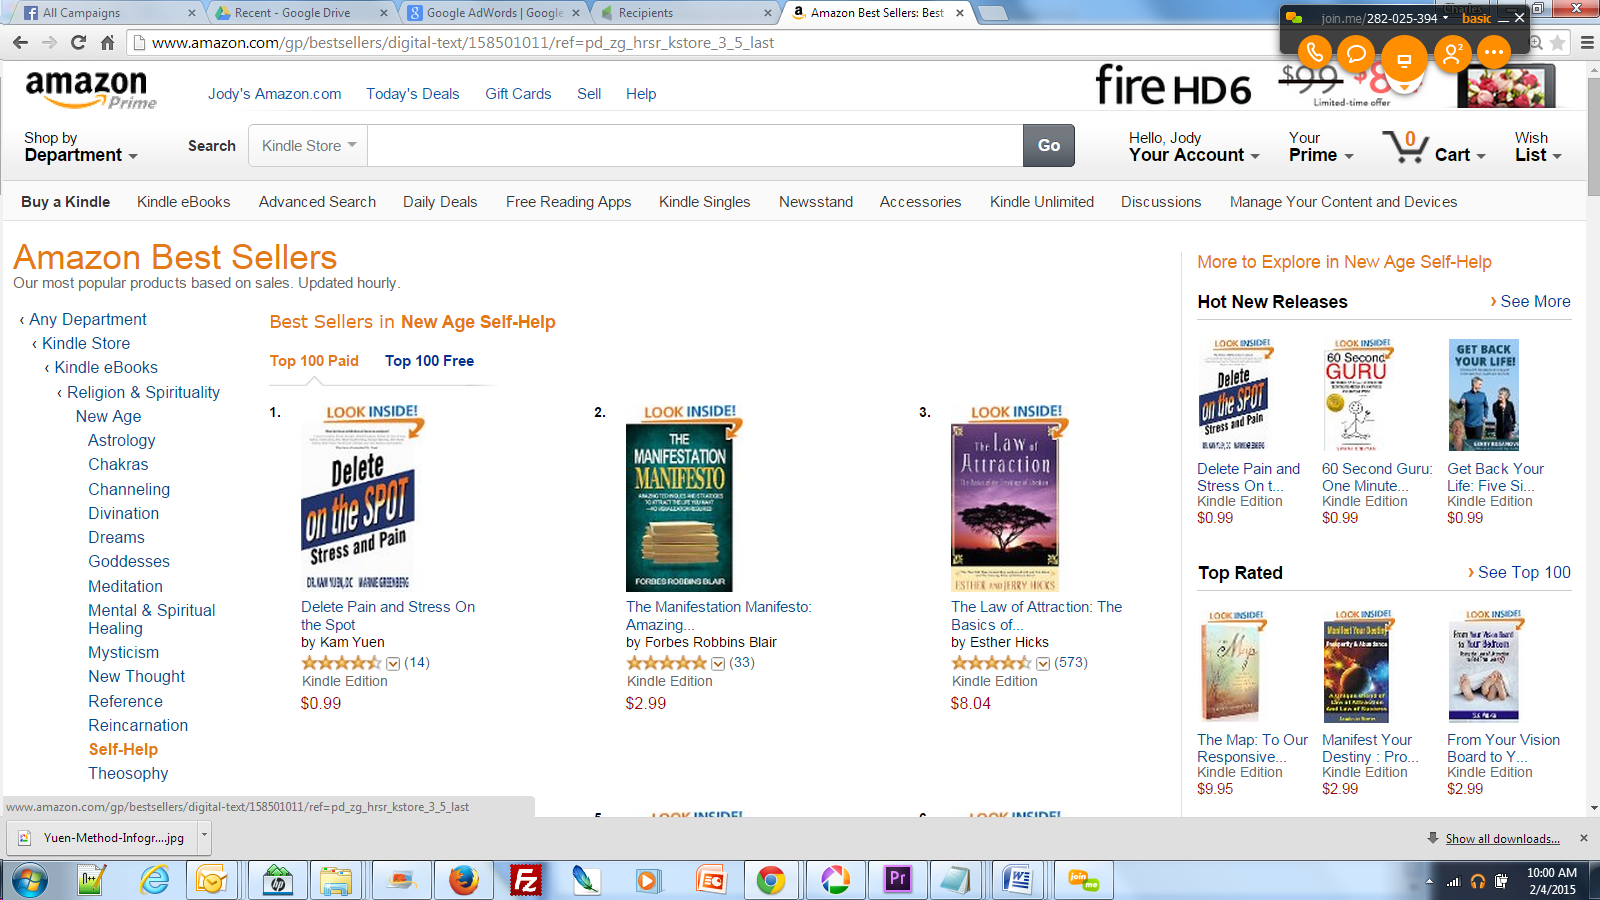This screenshot has height=900, width=1600.
Task: Click the Go search button
Action: point(1049,146)
